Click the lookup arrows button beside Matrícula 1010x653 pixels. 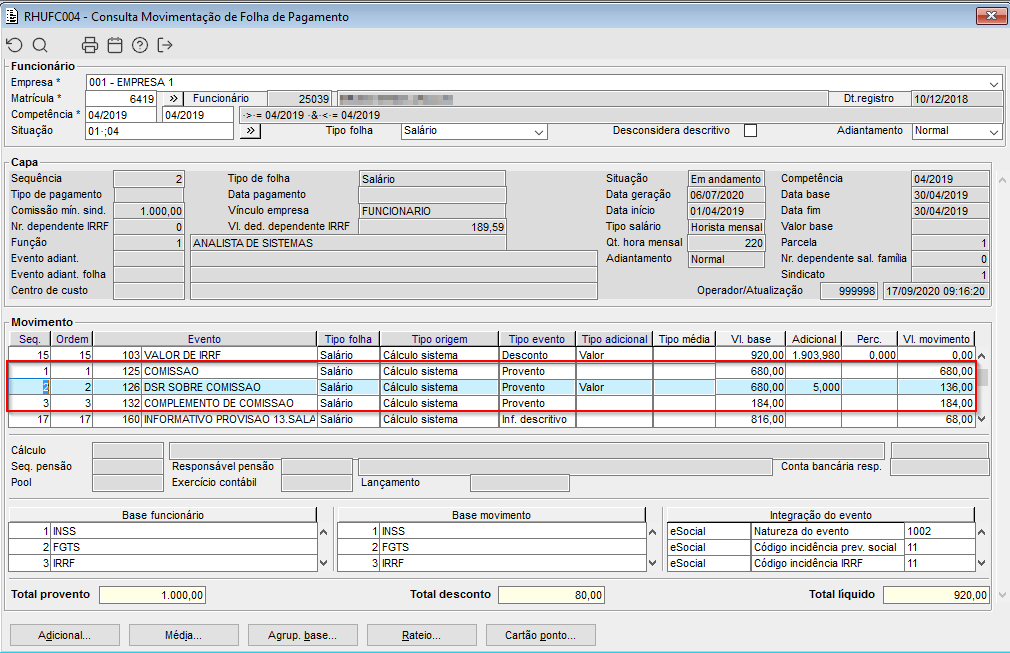172,99
